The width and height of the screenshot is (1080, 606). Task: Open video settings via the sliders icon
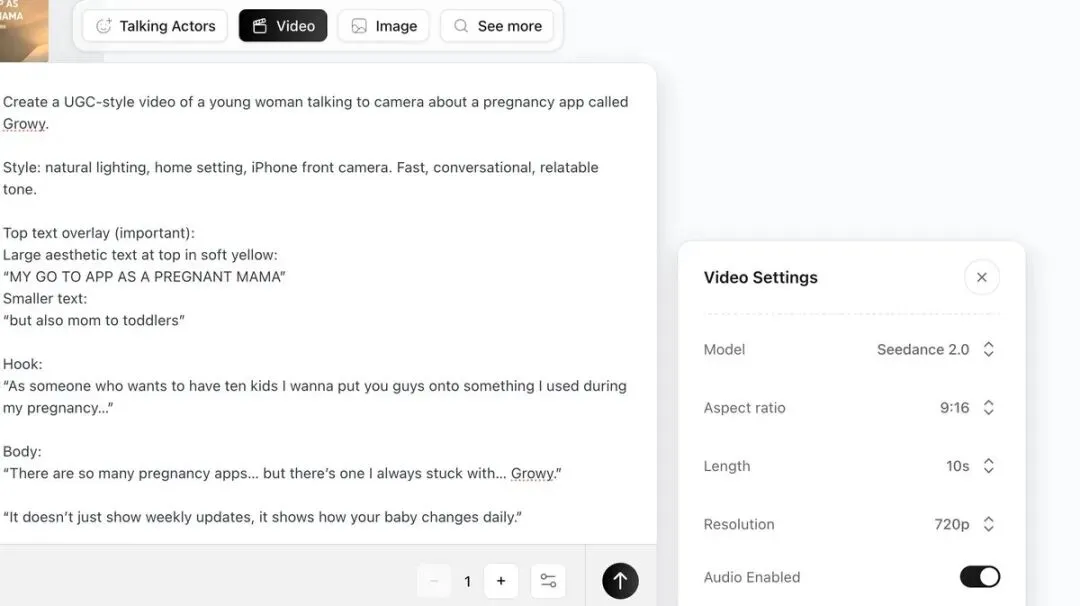(548, 581)
